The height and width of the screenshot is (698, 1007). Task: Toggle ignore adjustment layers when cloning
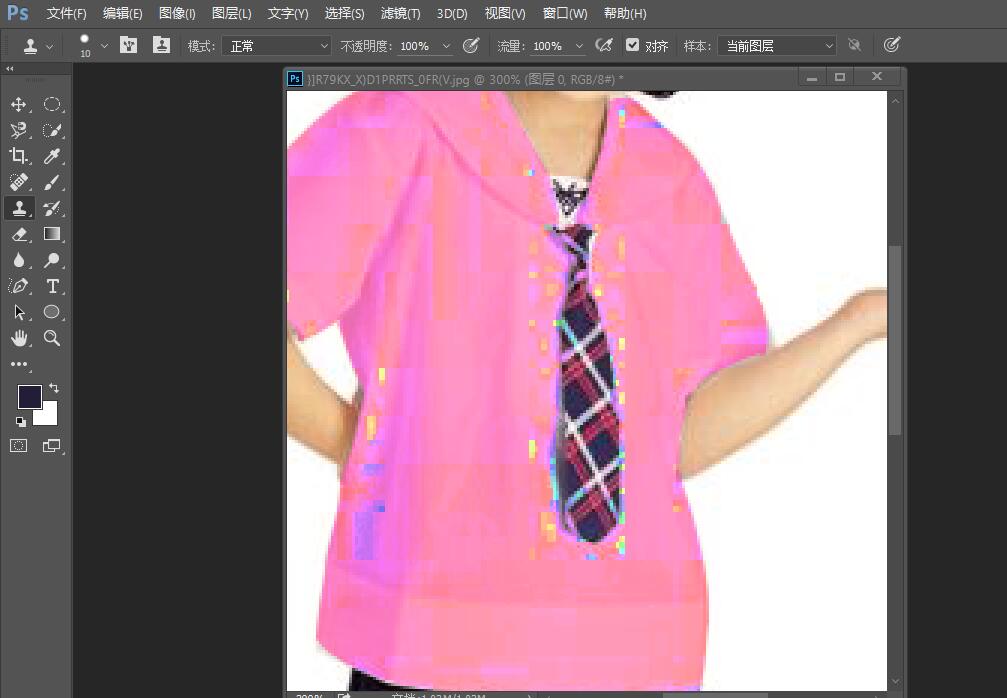pos(854,45)
